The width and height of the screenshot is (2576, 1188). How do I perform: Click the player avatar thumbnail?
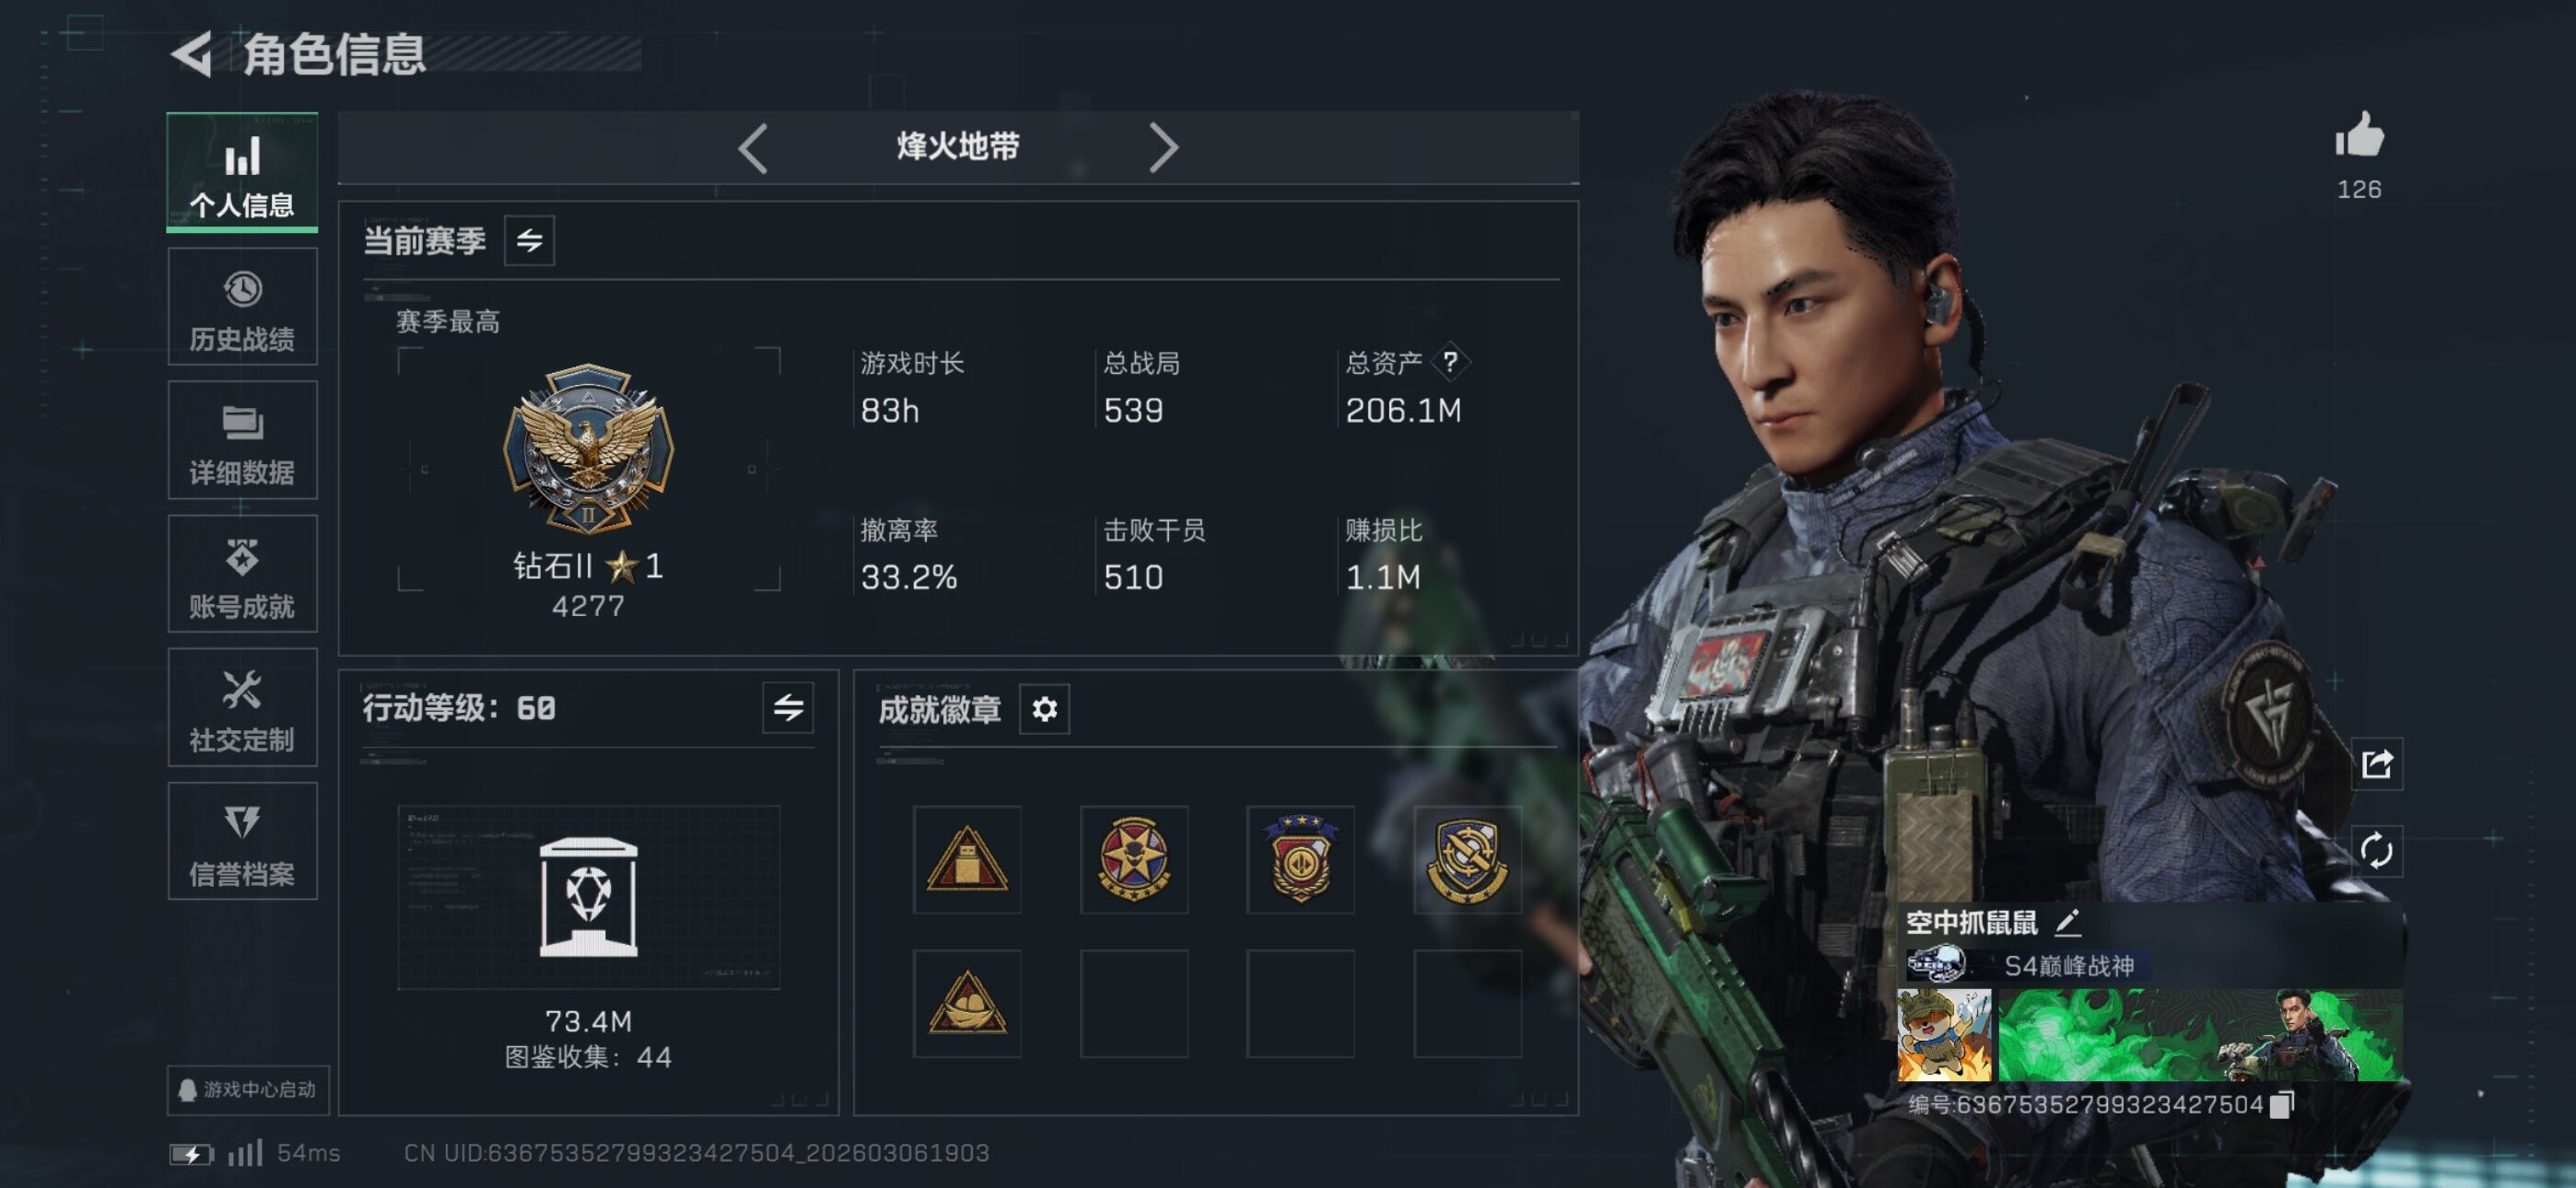pos(1944,1035)
